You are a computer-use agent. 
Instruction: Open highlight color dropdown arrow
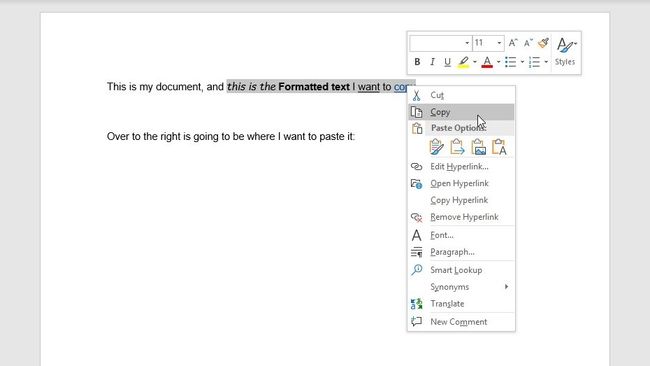(475, 62)
